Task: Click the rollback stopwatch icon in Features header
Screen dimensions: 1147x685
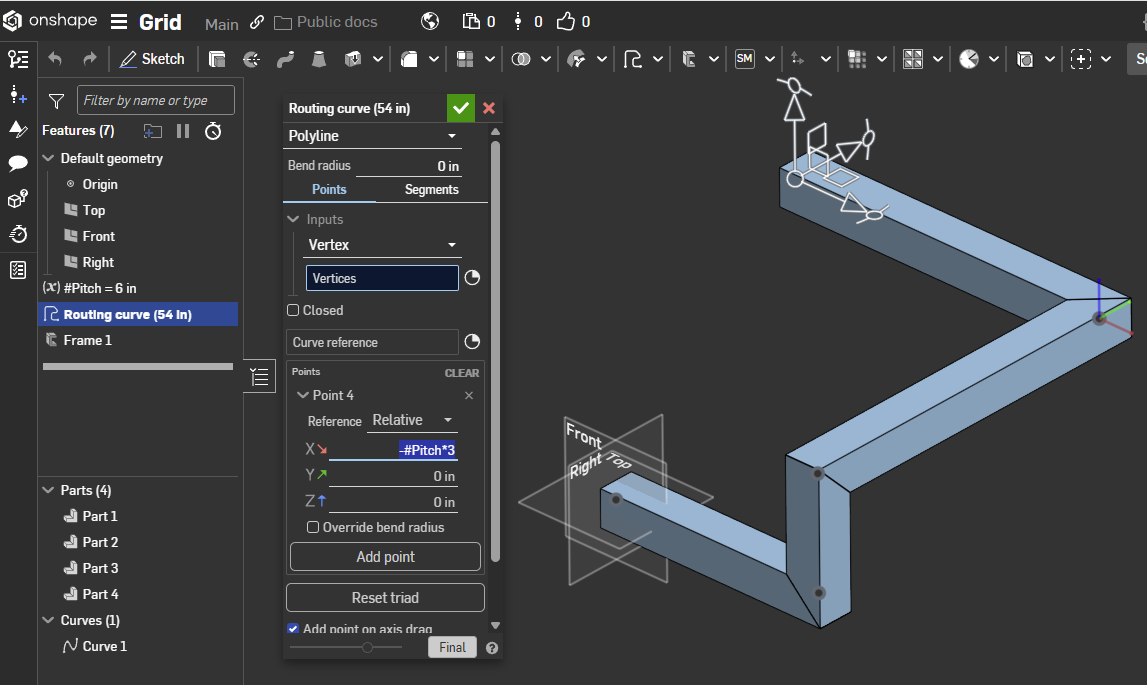Action: [213, 131]
